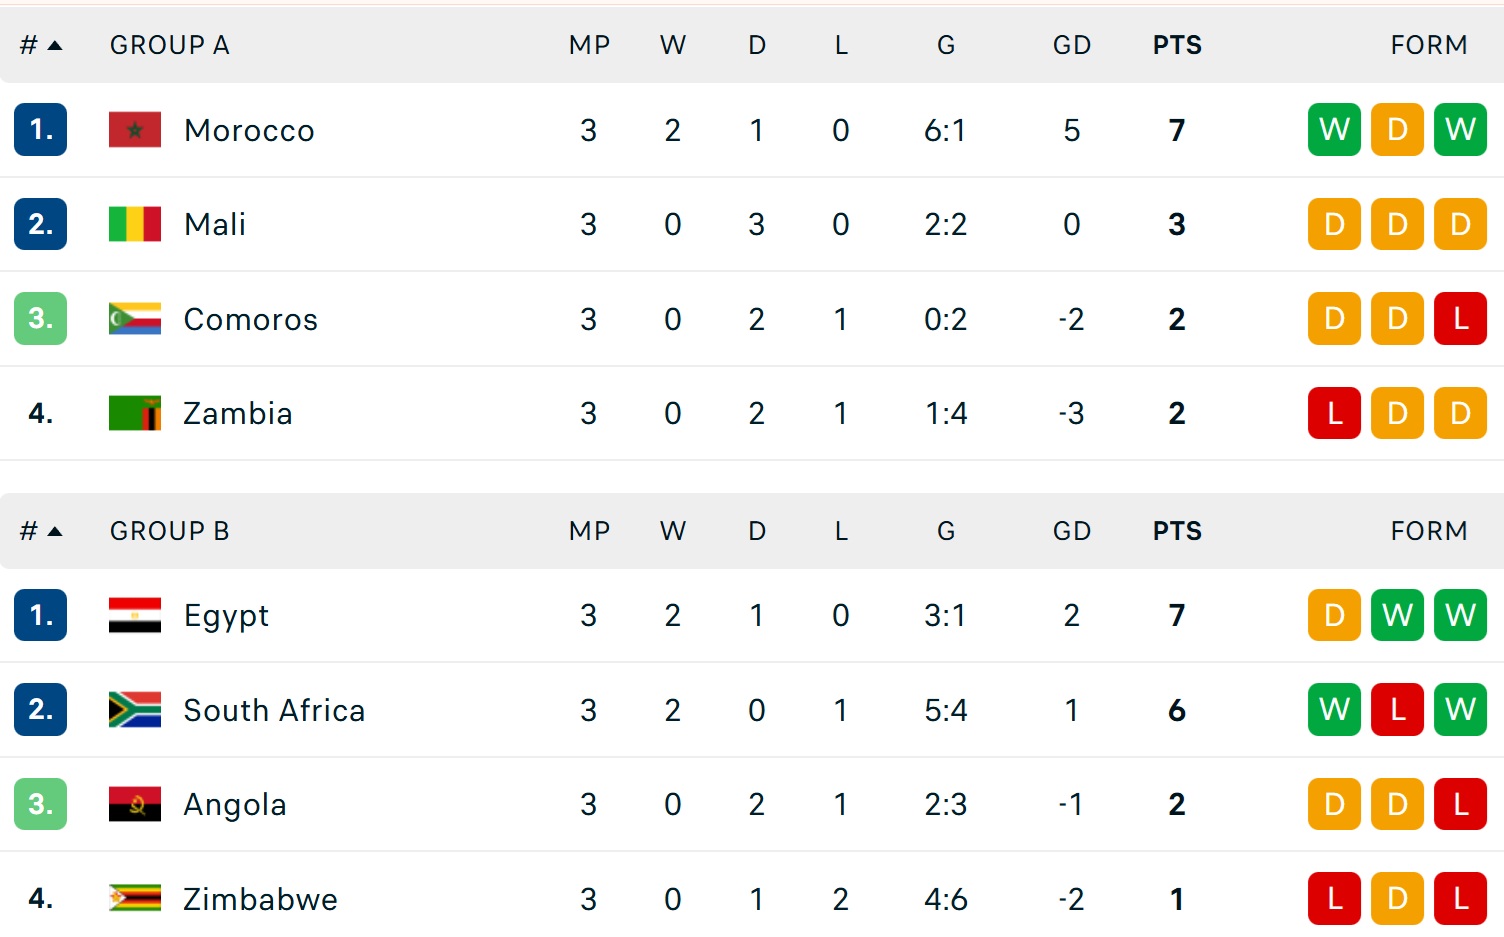Click Group A GD column header
The height and width of the screenshot is (937, 1504).
pos(1071,45)
